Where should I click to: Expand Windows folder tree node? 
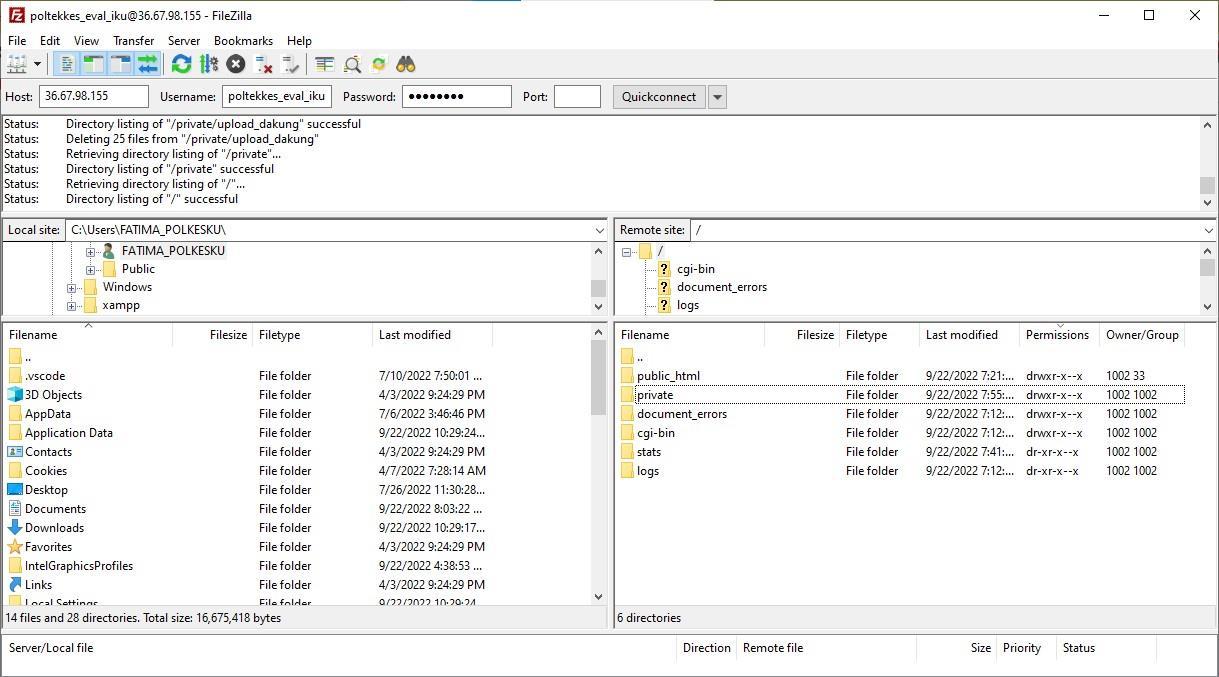71,288
